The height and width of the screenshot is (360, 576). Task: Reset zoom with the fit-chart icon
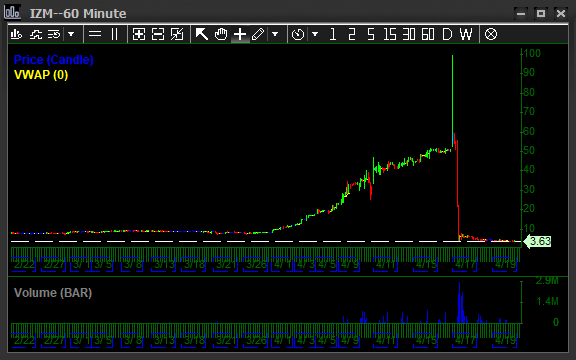point(177,35)
